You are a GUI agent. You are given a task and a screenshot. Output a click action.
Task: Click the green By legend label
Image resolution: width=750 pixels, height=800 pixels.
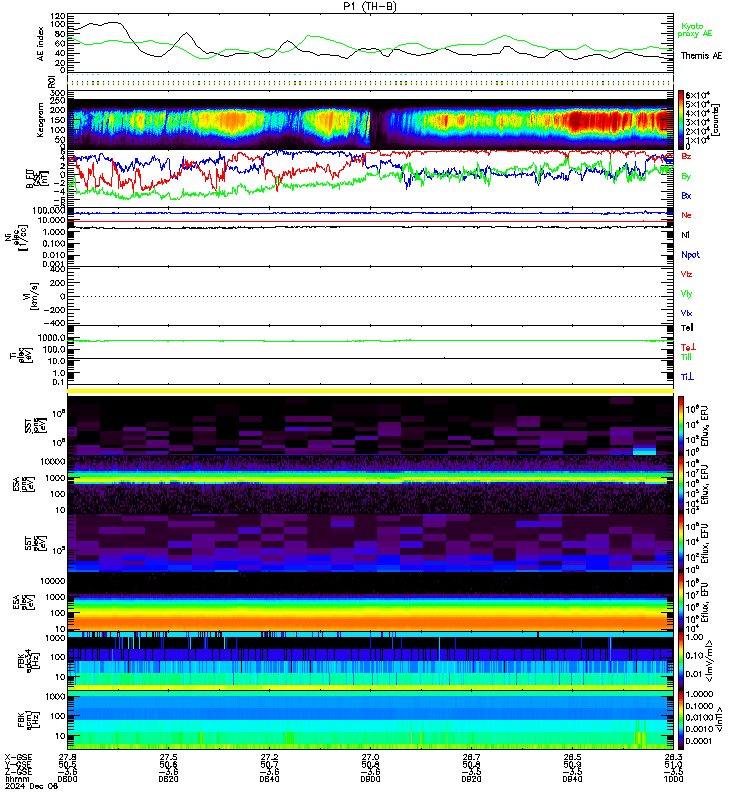pyautogui.click(x=686, y=176)
